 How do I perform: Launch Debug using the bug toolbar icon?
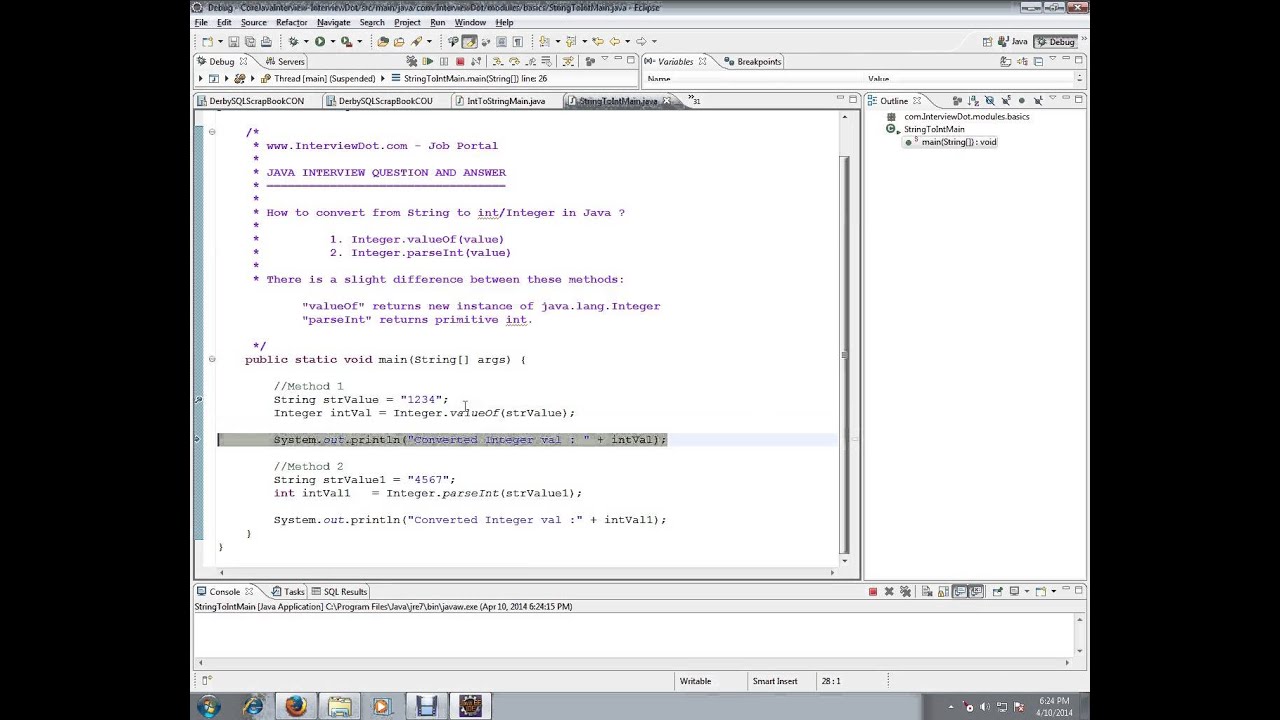293,42
